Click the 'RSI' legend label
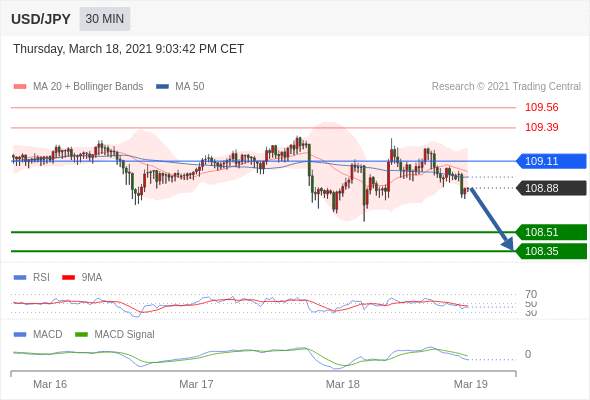Image resolution: width=590 pixels, height=400 pixels. (x=41, y=277)
